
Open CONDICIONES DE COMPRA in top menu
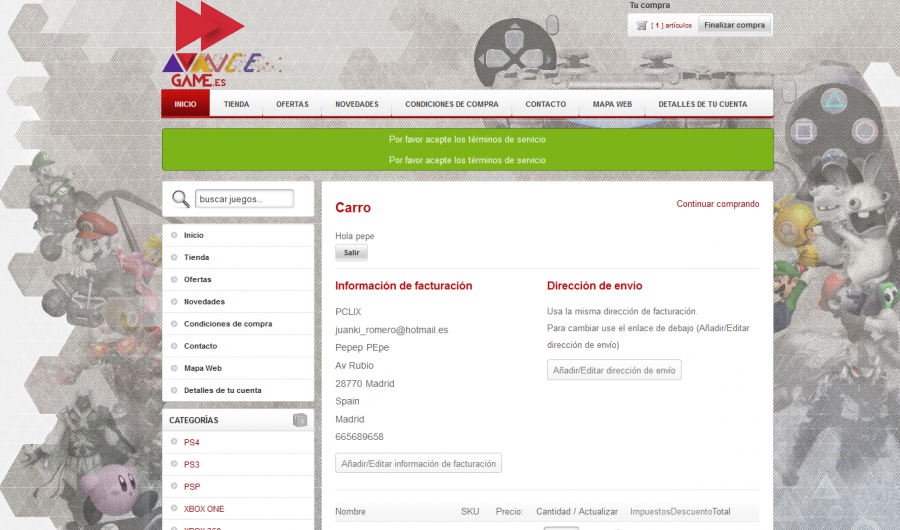click(452, 104)
